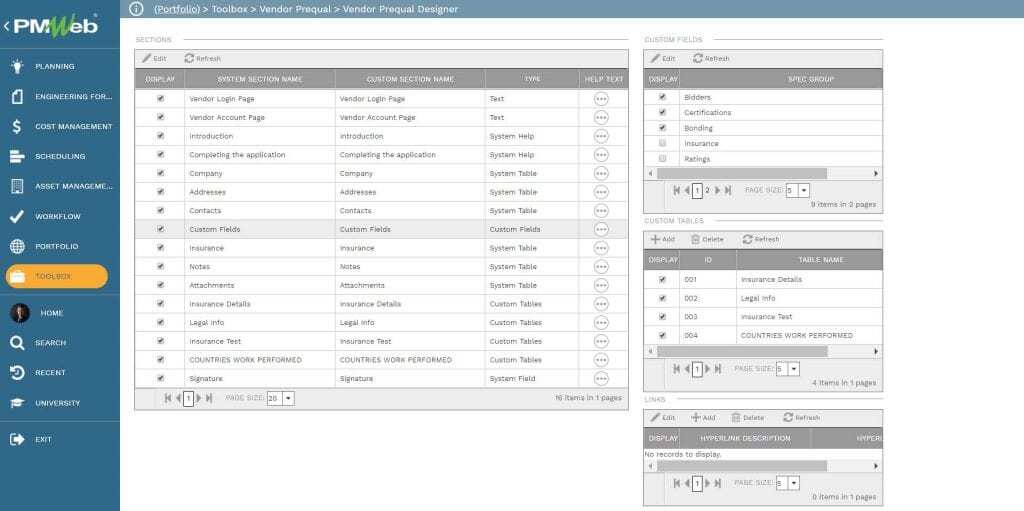Go to last page in Custom Fields pager
Viewport: 1024px width, 511px height.
point(728,190)
